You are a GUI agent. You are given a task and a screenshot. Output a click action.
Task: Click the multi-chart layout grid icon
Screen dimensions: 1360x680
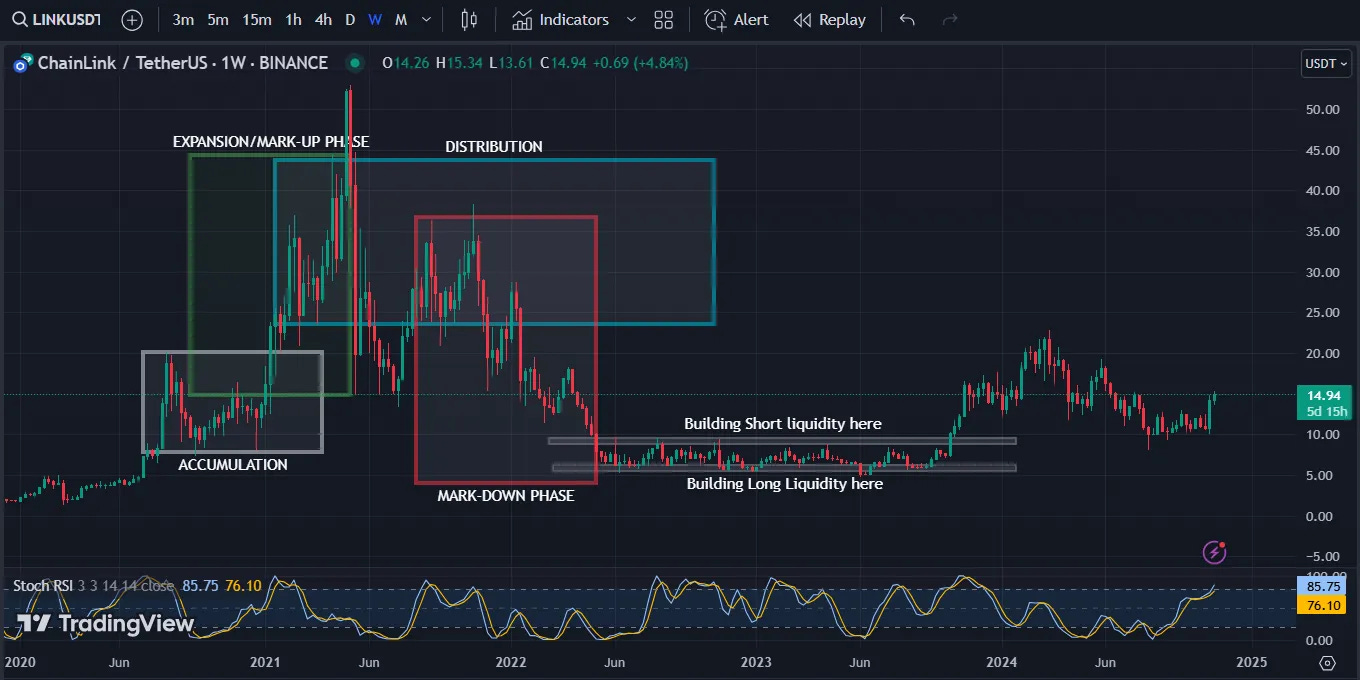663,19
